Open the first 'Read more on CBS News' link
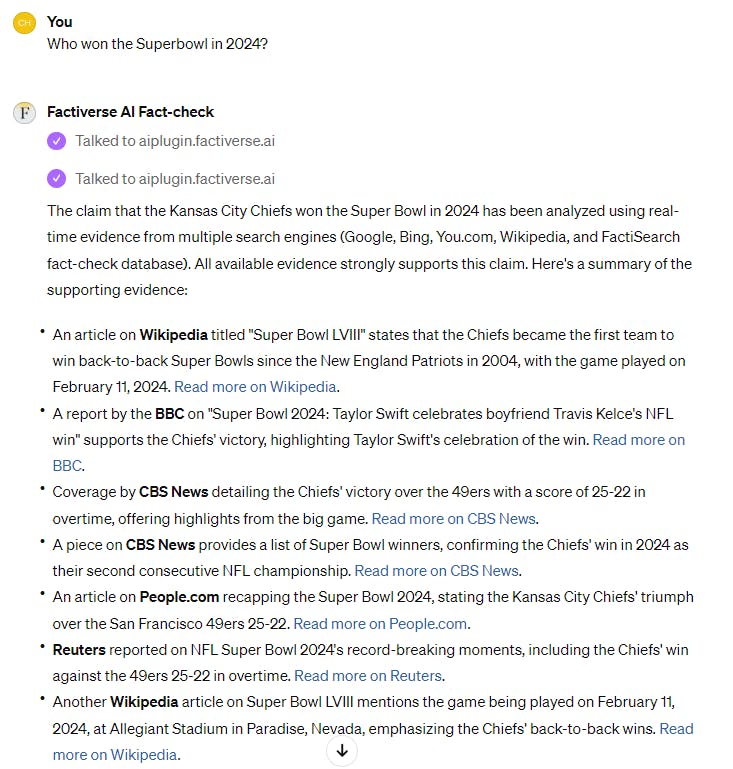 [x=454, y=519]
